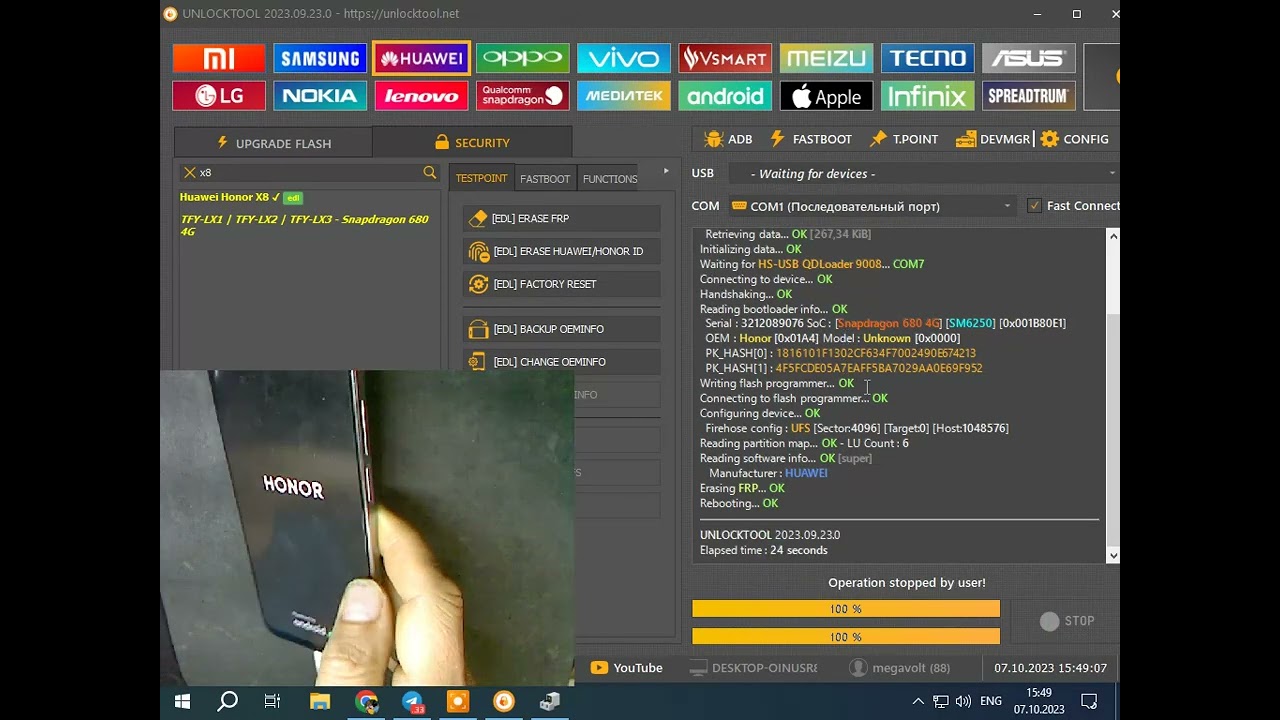Open Telegram from the taskbar

[412, 702]
